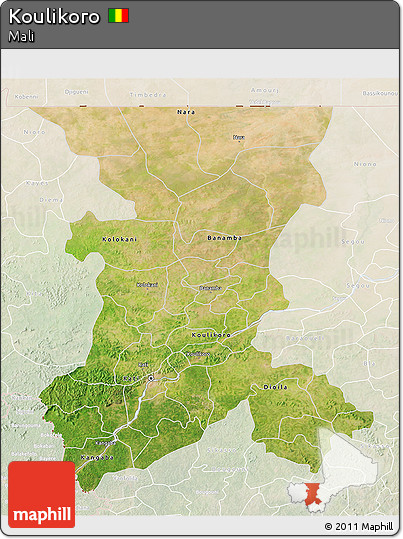Select the Koulikoro title heading

(54, 16)
